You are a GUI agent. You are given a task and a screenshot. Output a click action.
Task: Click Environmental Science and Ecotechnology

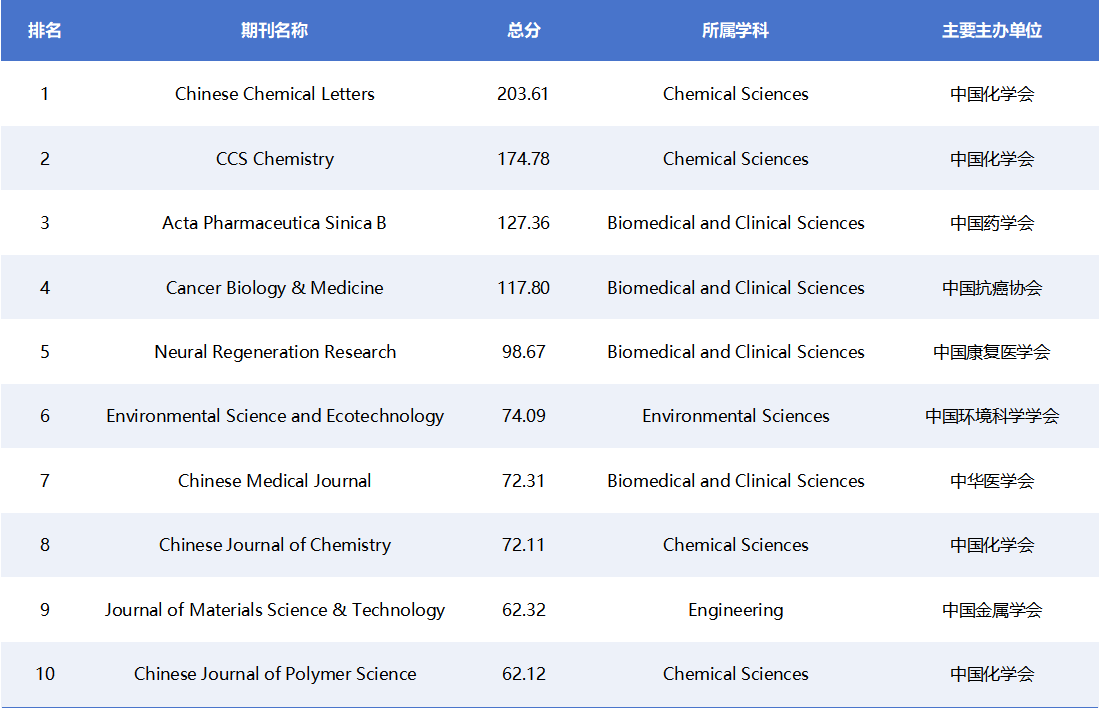[274, 416]
